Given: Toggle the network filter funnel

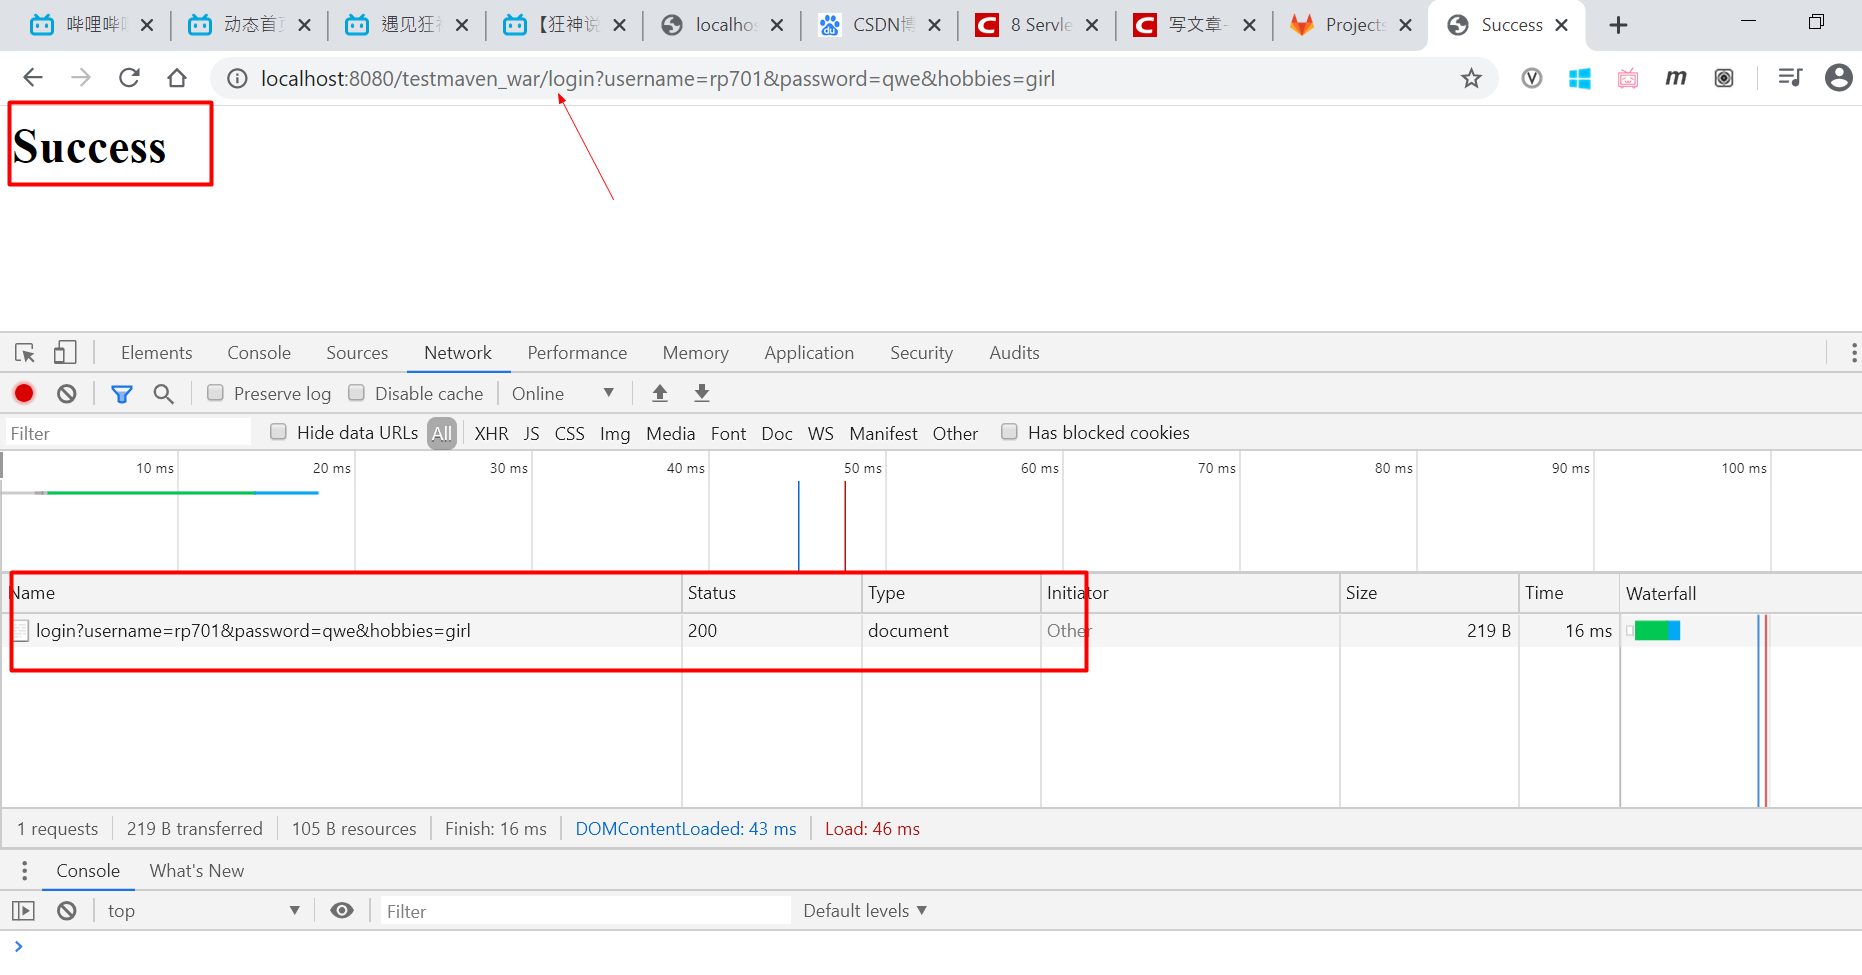Looking at the screenshot, I should 121,393.
